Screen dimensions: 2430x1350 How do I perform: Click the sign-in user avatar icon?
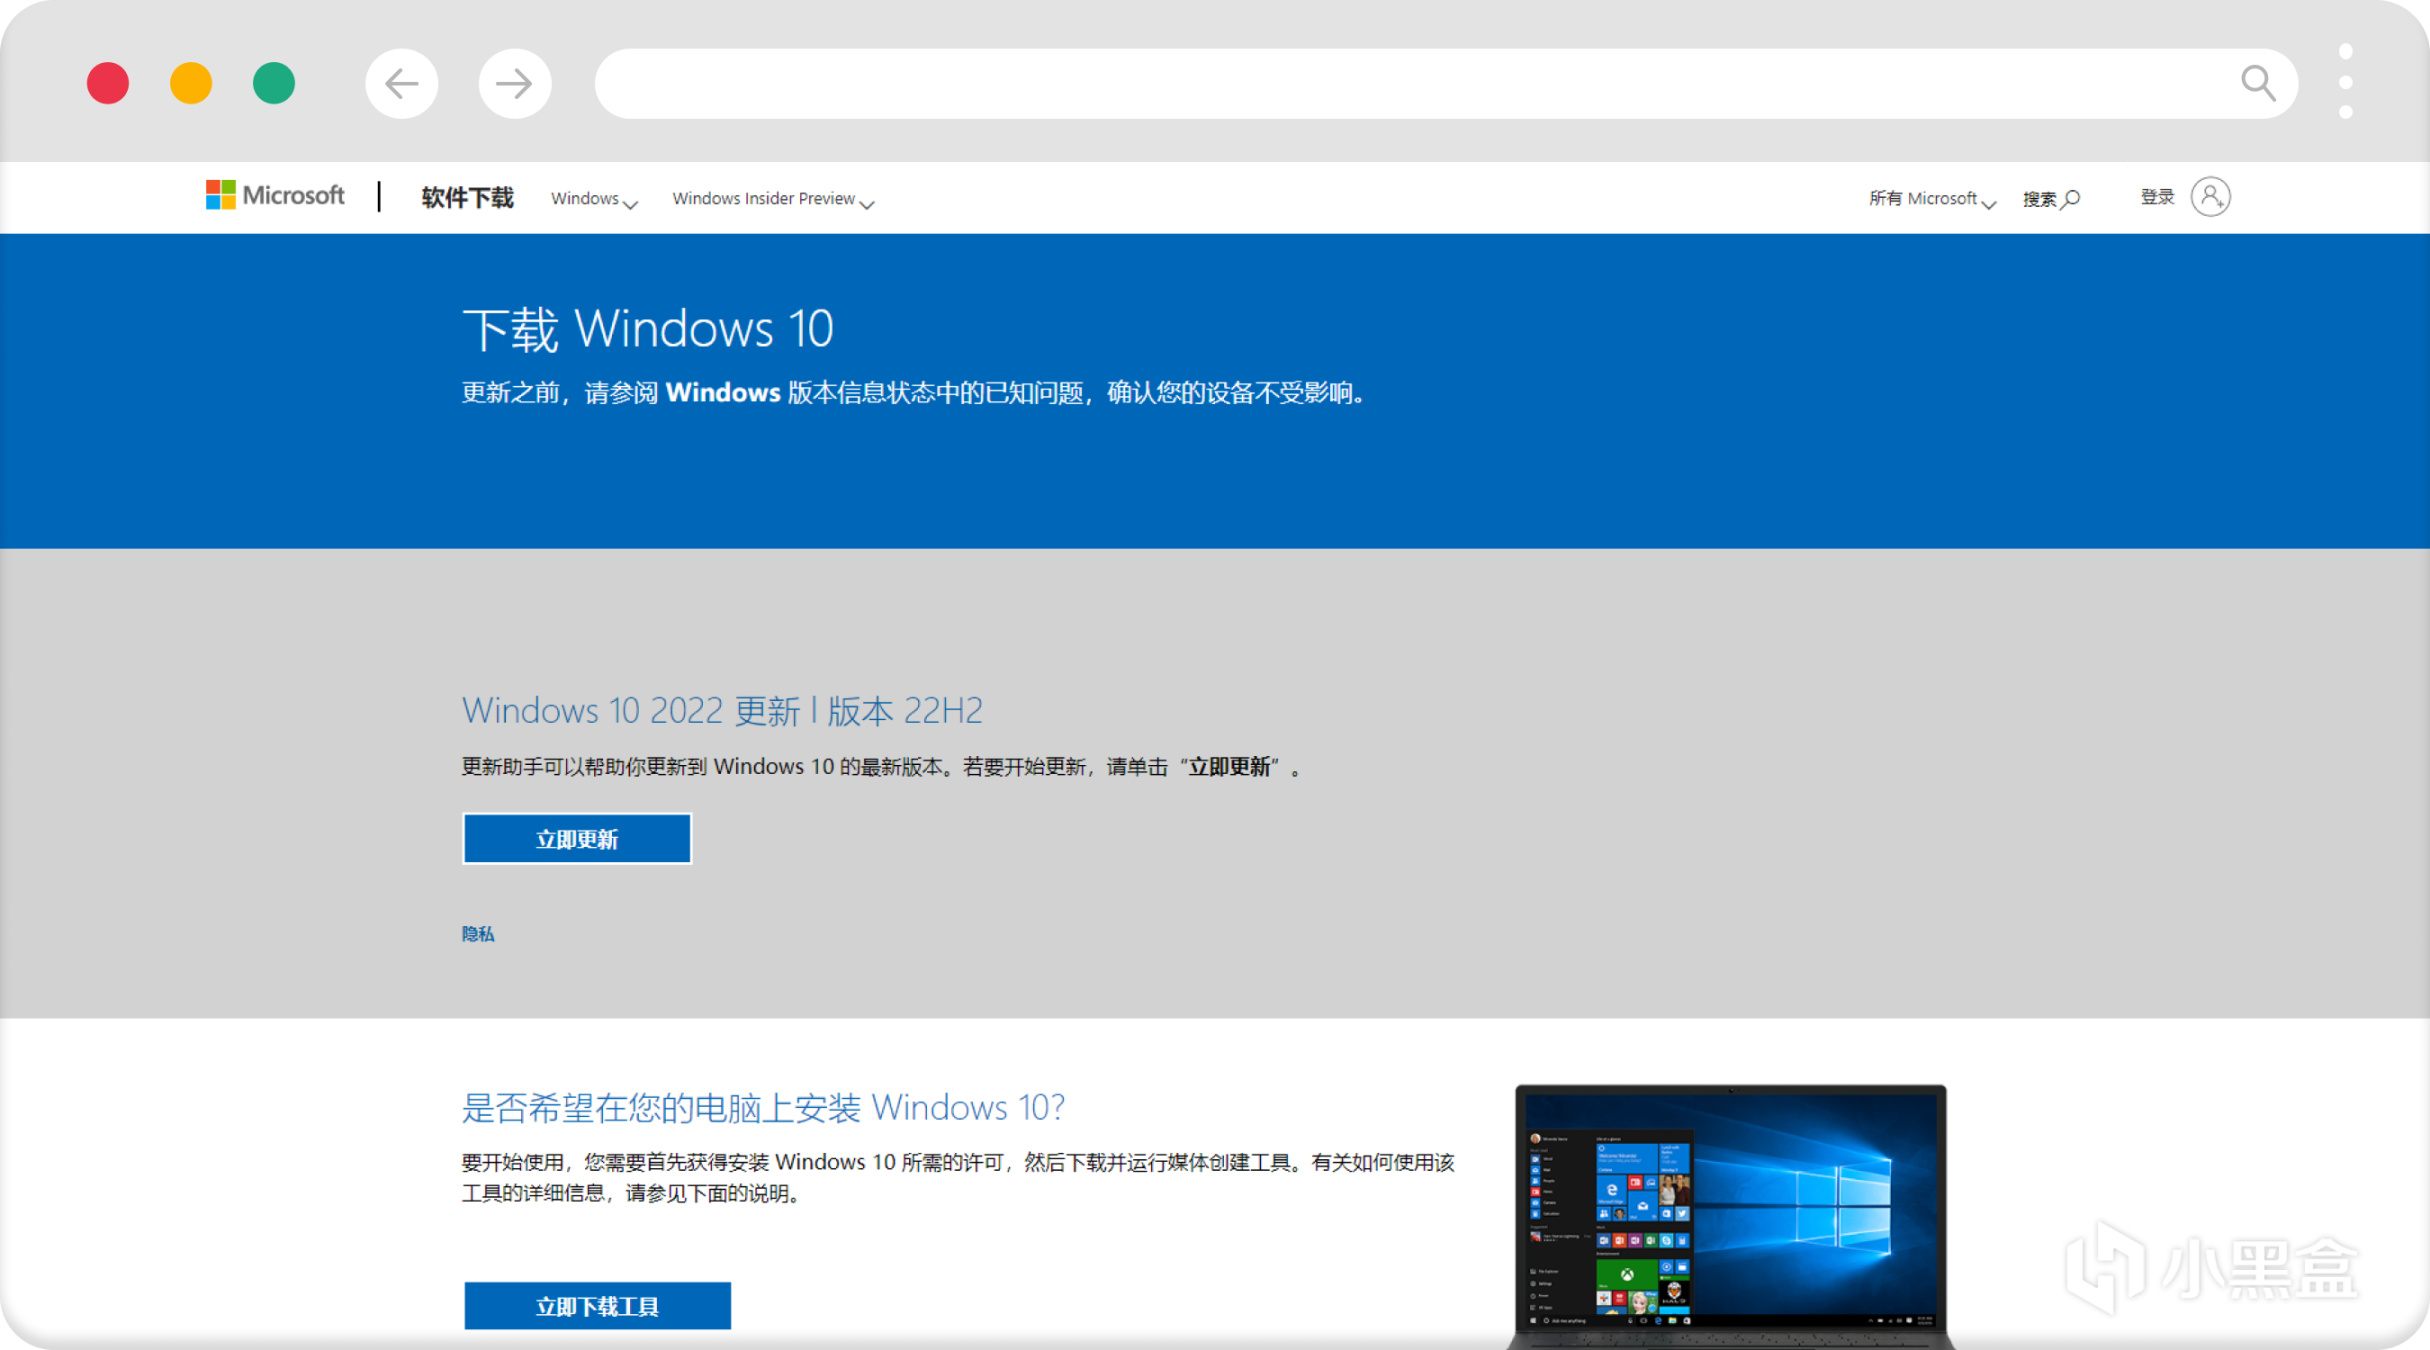[x=2210, y=197]
